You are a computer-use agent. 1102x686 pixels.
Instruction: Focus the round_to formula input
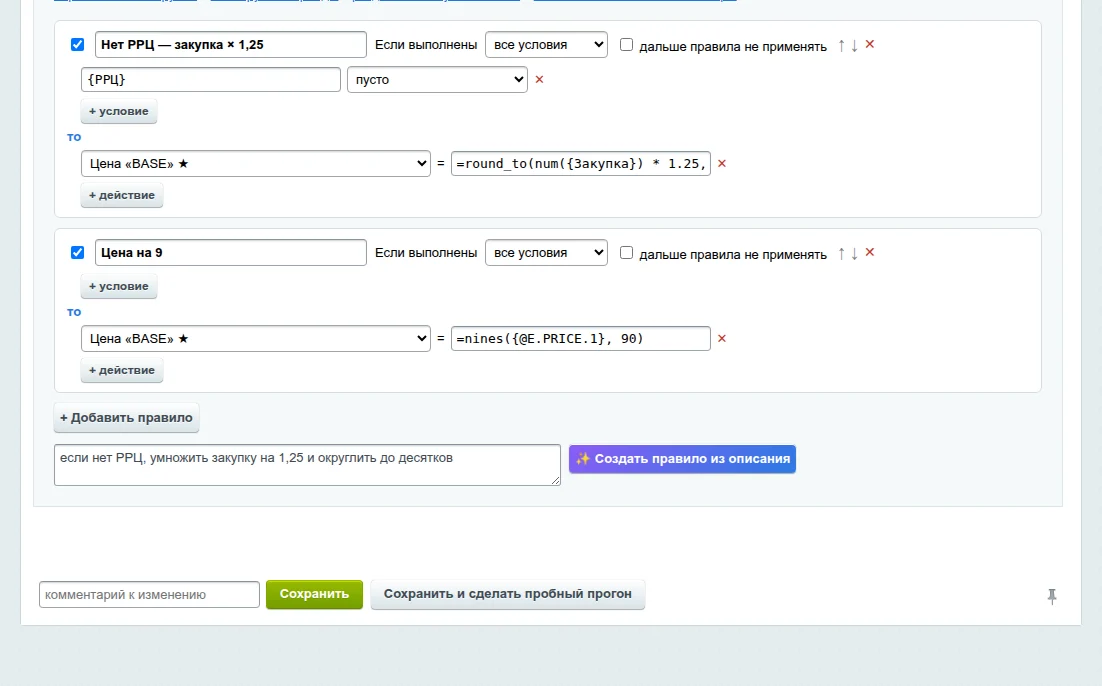coord(581,164)
